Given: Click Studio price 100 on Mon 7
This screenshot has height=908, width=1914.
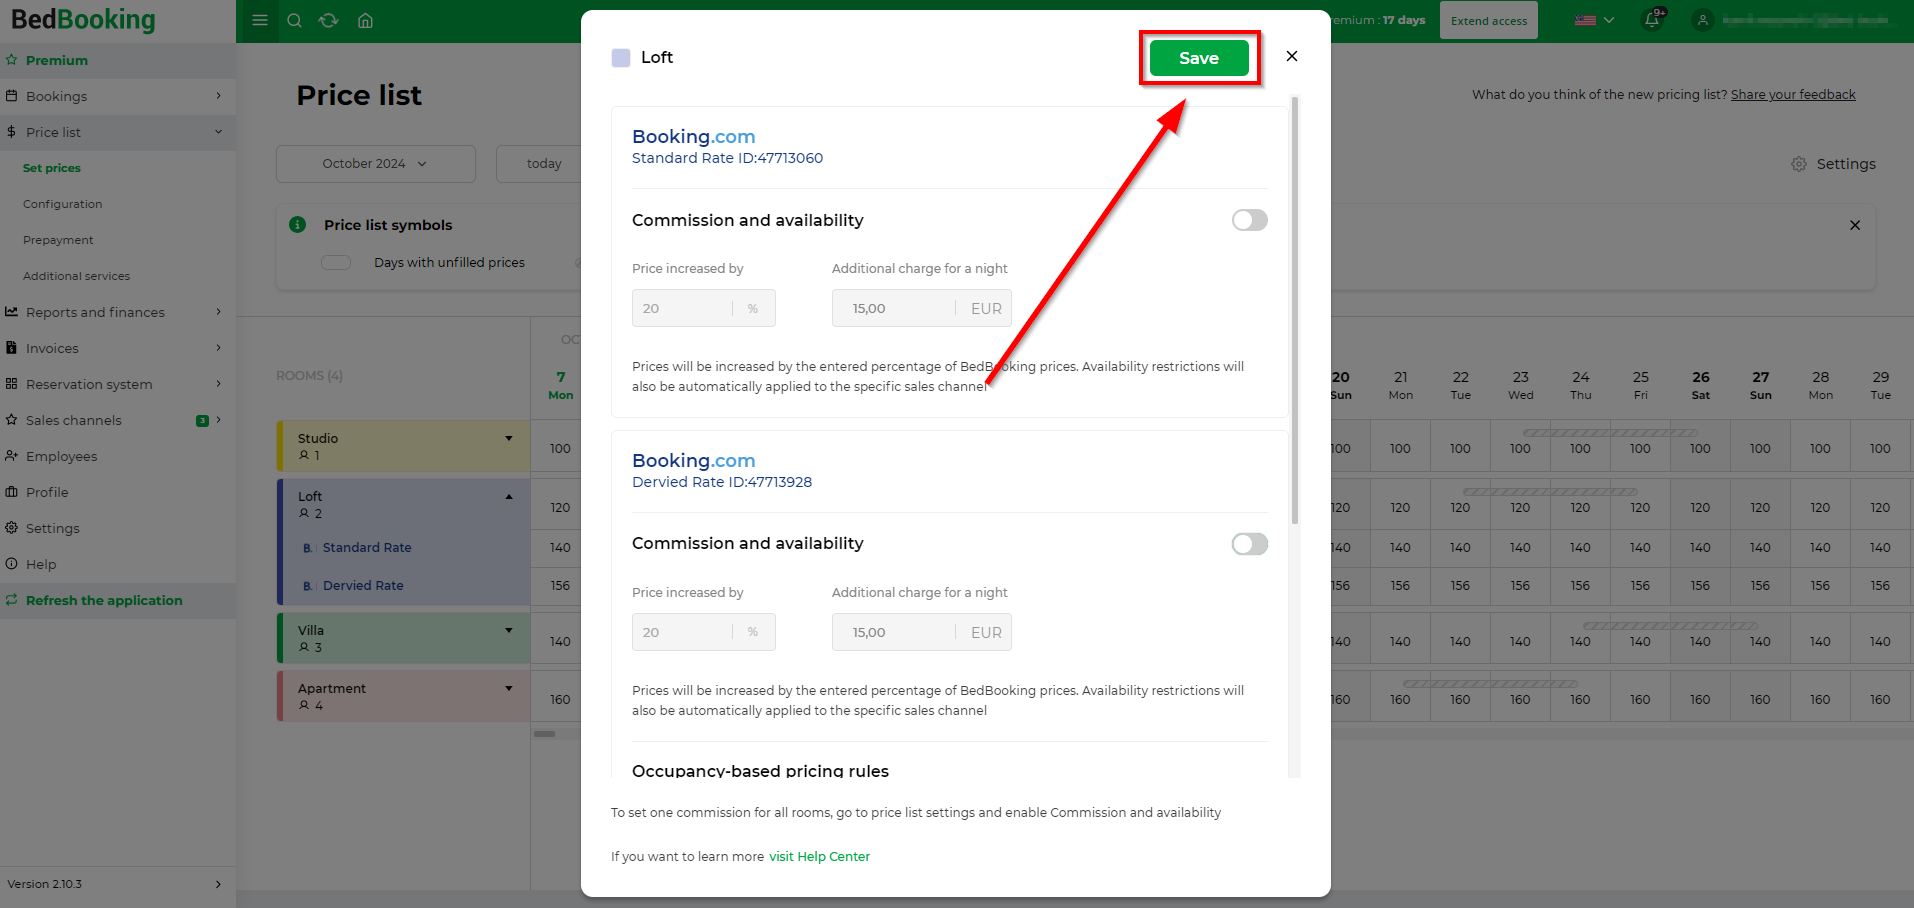Looking at the screenshot, I should (560, 449).
